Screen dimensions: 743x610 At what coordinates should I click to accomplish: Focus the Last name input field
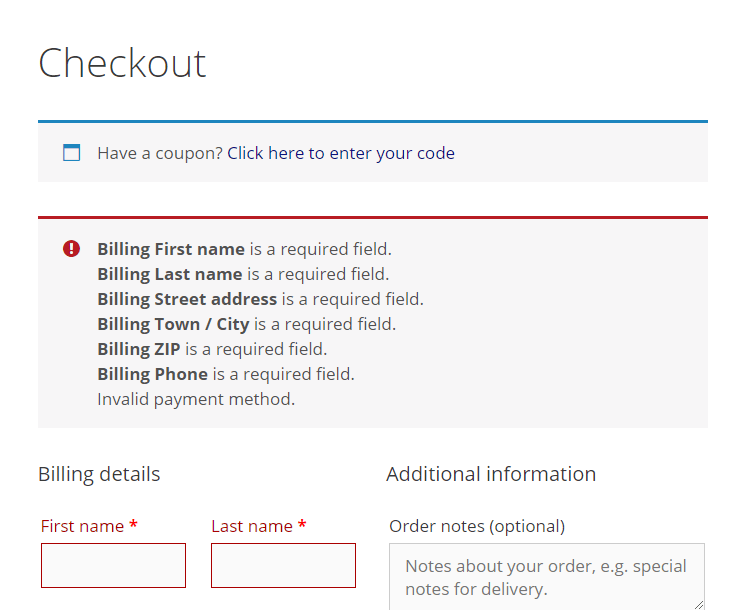pos(283,565)
